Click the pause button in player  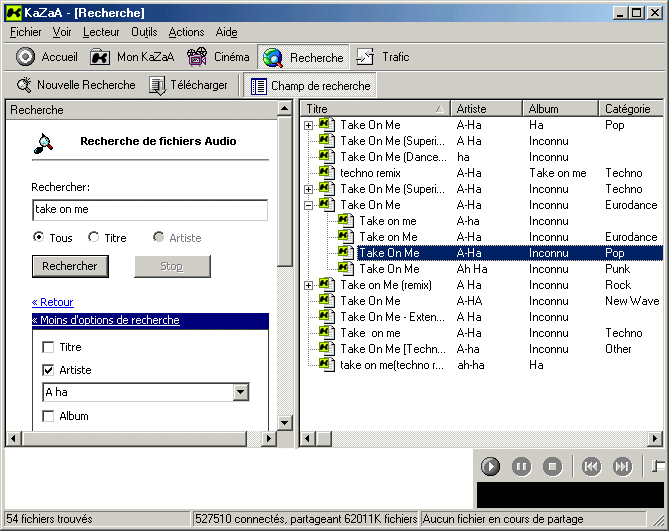tap(521, 466)
